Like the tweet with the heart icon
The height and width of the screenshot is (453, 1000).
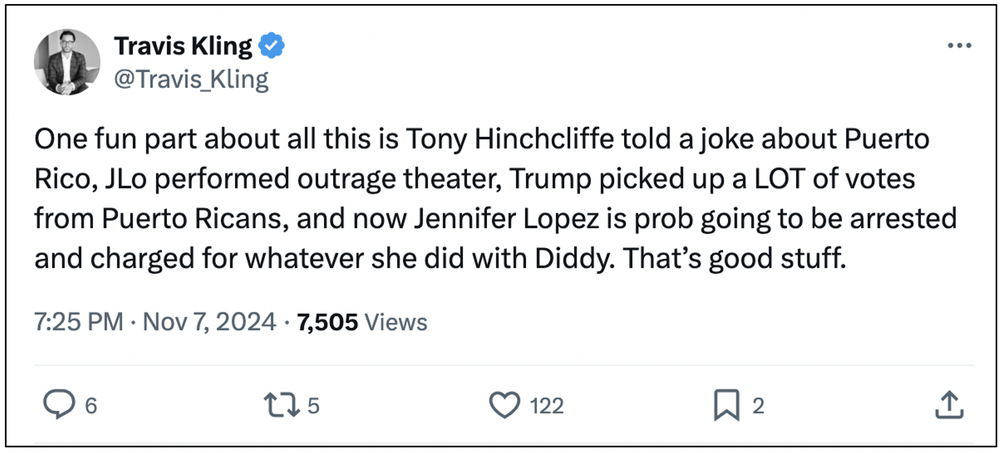pyautogui.click(x=507, y=404)
